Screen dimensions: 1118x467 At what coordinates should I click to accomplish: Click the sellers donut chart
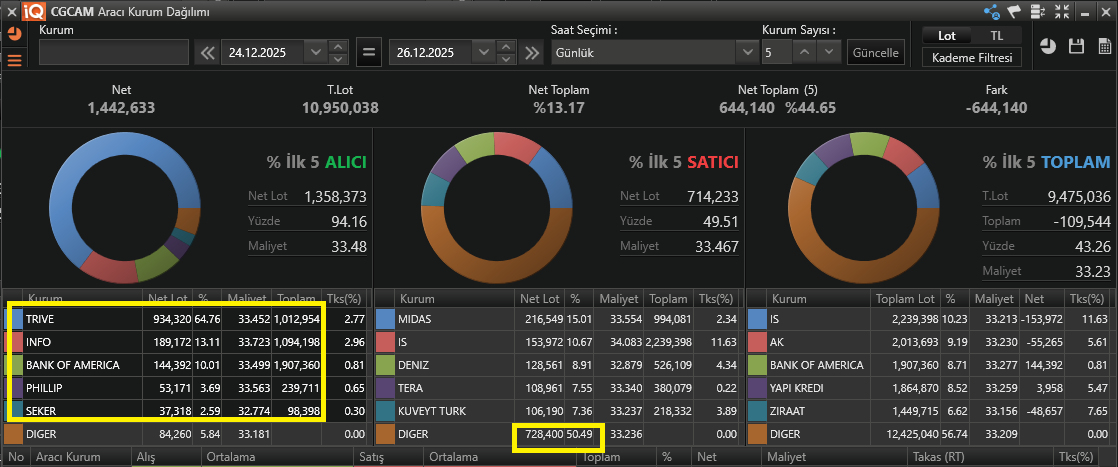497,207
